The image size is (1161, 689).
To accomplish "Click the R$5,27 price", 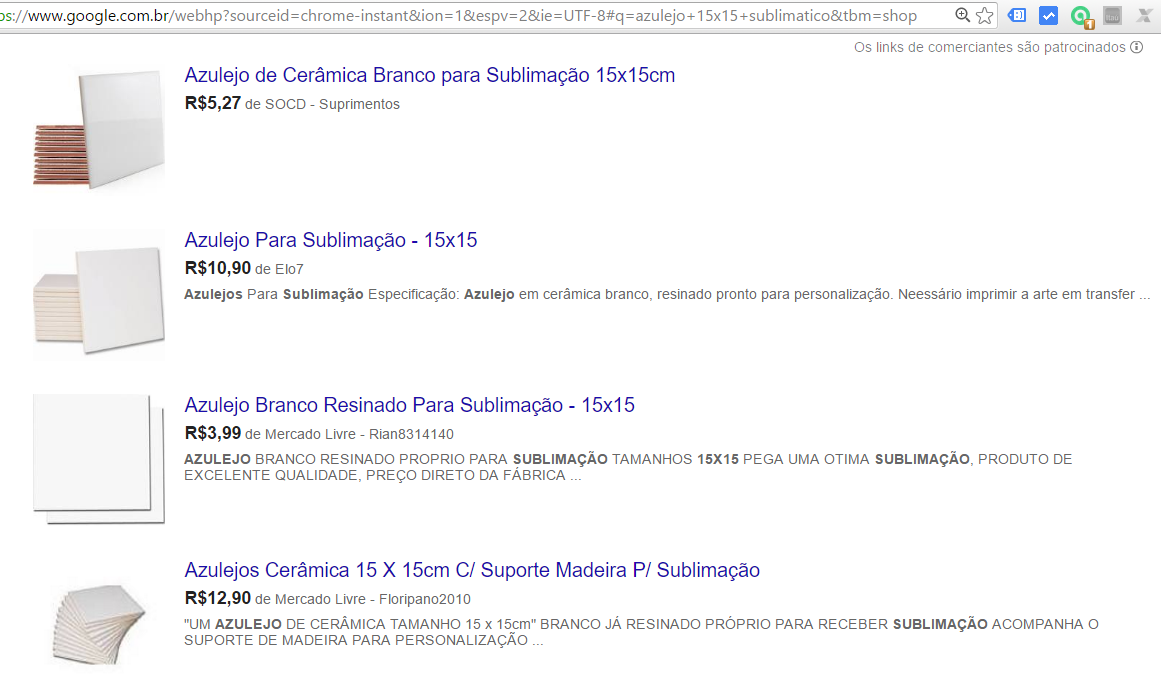I will 213,104.
